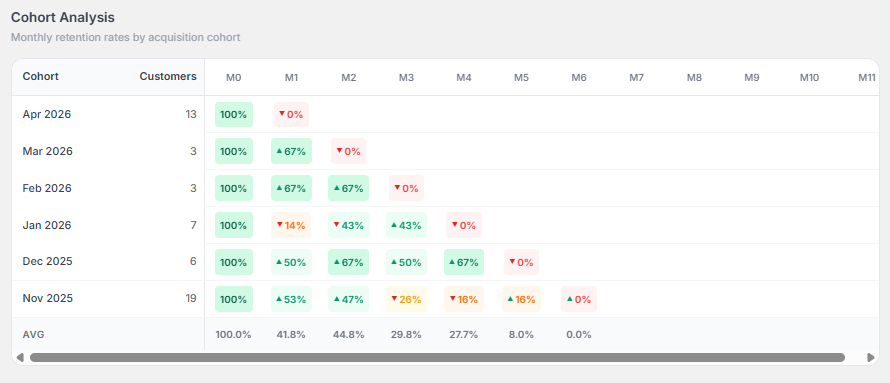Click the horizontal scrollbar right arrow

click(871, 357)
